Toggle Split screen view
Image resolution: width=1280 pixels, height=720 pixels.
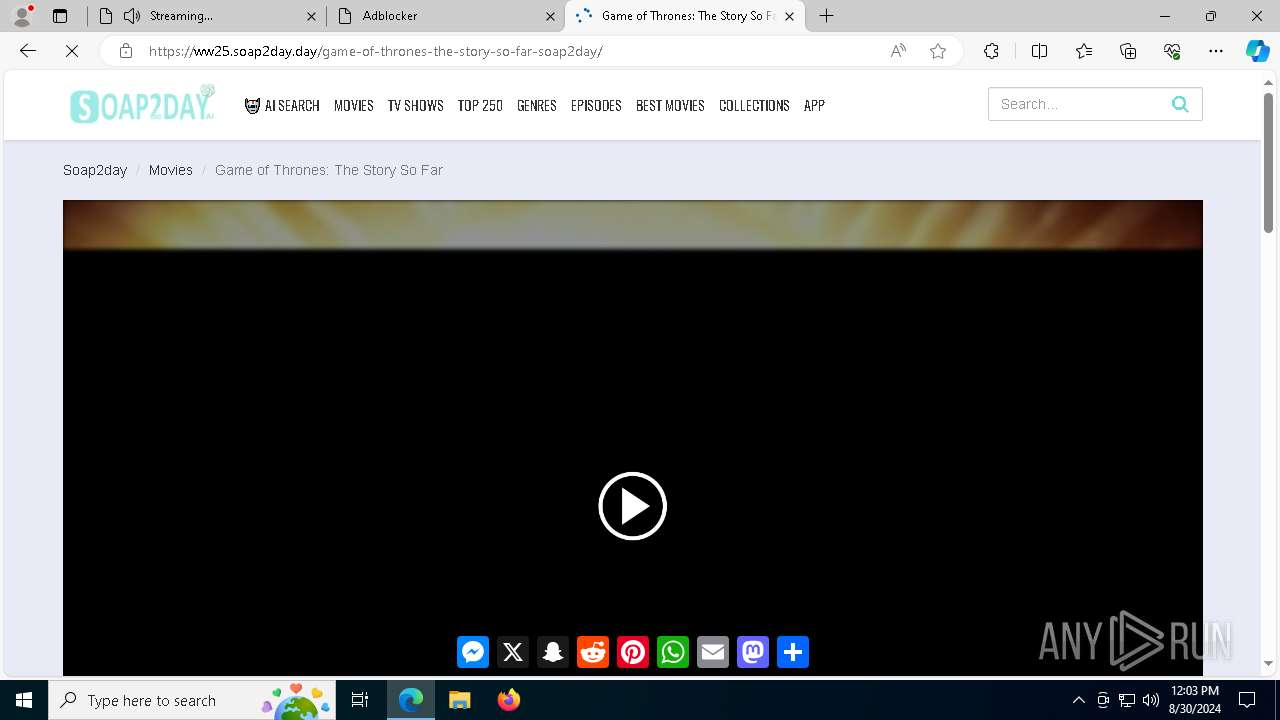(x=1039, y=51)
